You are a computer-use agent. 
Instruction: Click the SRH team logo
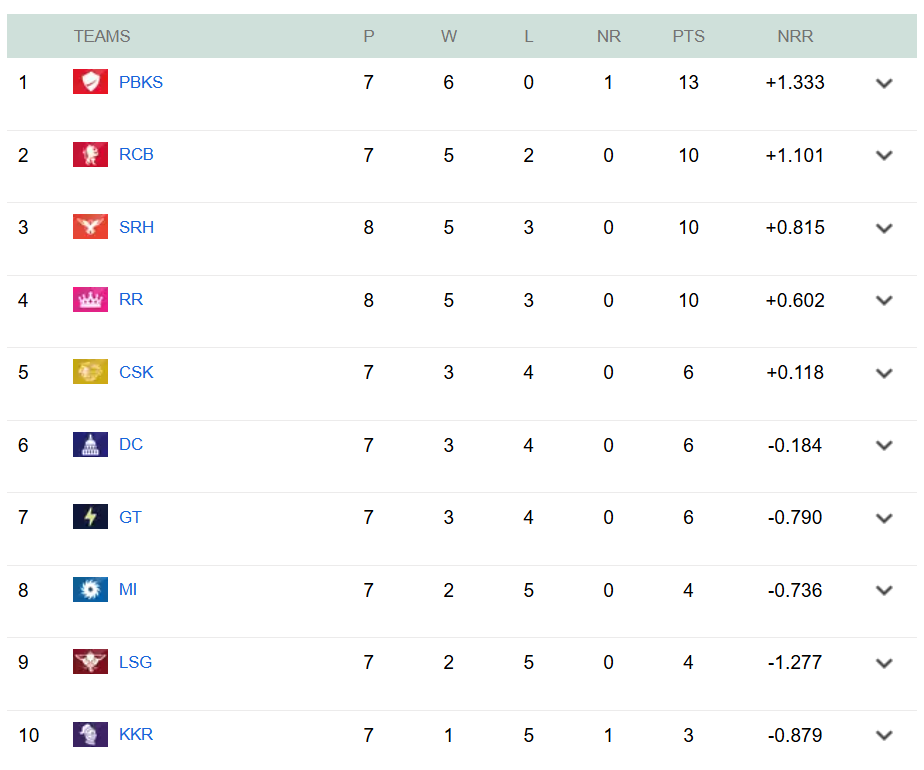(x=90, y=227)
